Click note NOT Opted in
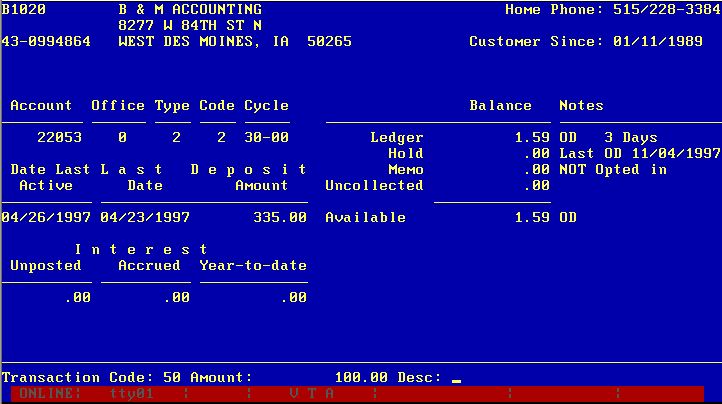Screen dimensions: 722x404 [613, 170]
